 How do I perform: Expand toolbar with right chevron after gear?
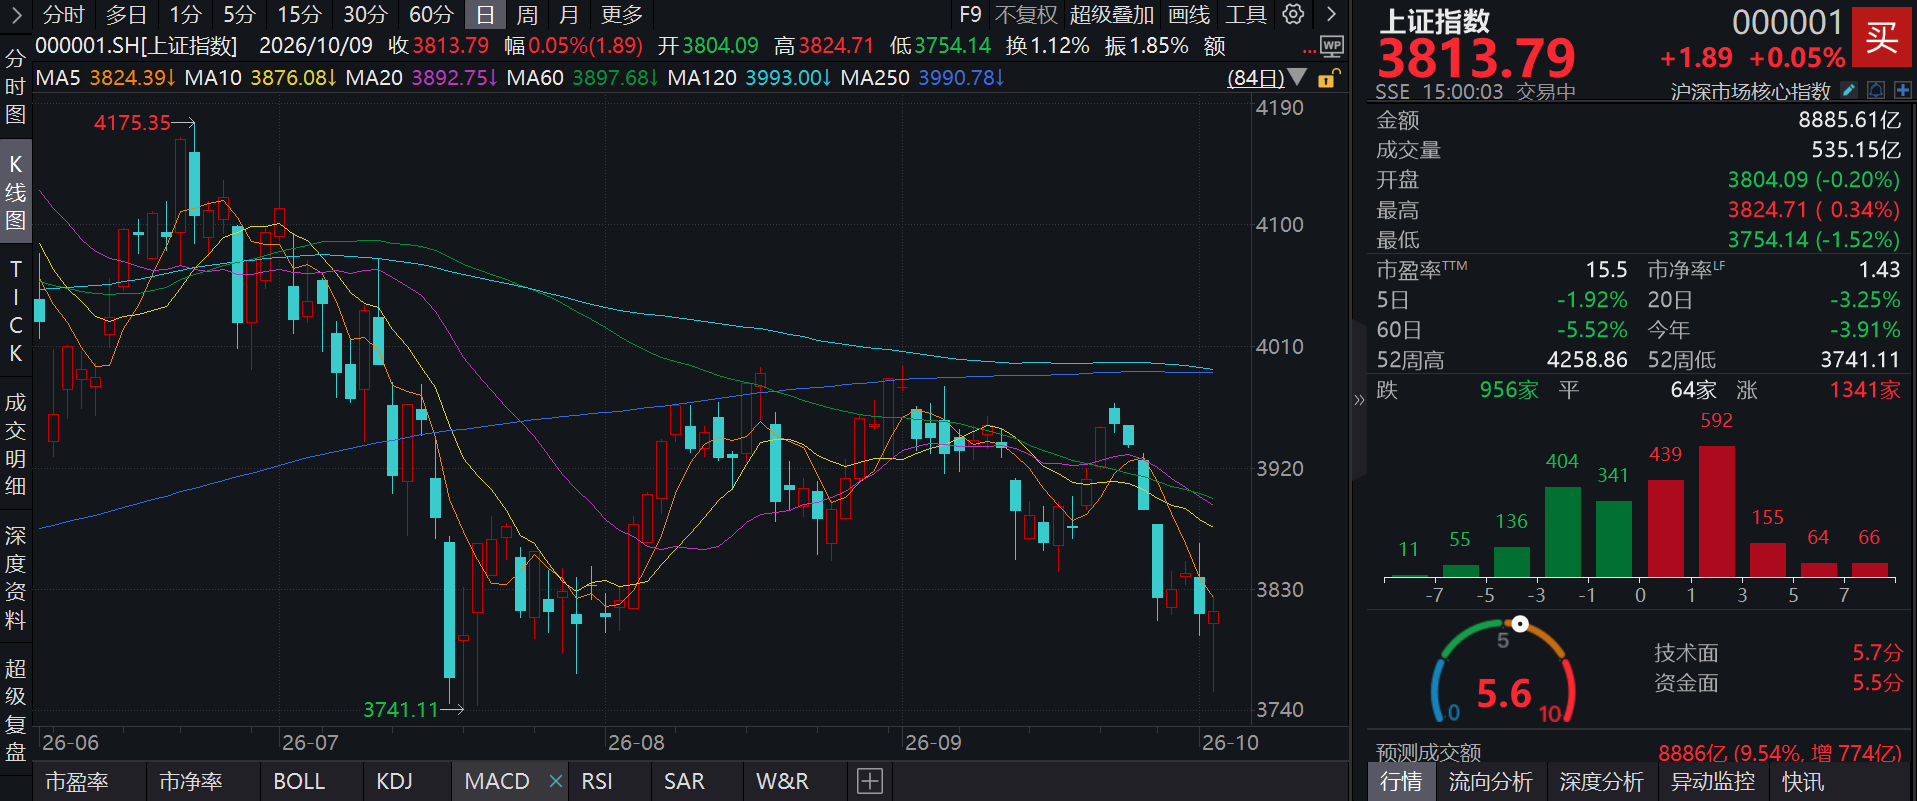1331,14
